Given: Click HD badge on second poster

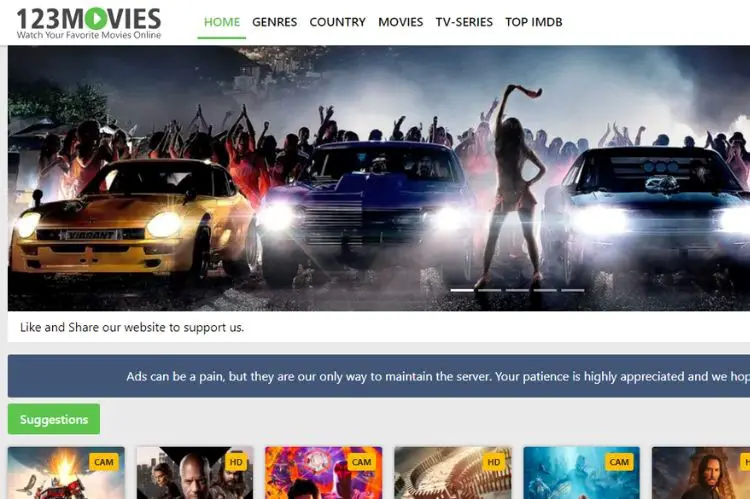Looking at the screenshot, I should click(236, 462).
